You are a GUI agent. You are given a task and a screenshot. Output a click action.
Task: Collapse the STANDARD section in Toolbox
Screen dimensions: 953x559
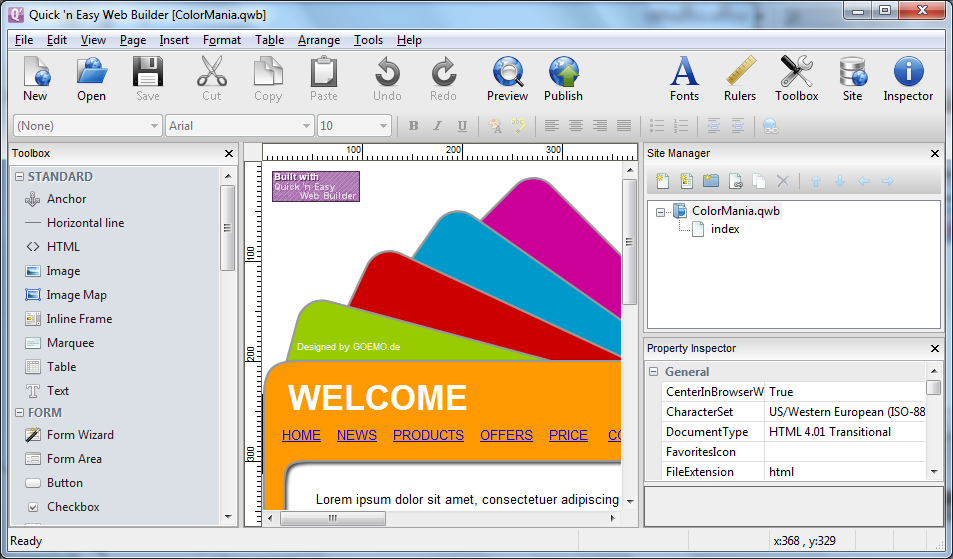[x=19, y=177]
